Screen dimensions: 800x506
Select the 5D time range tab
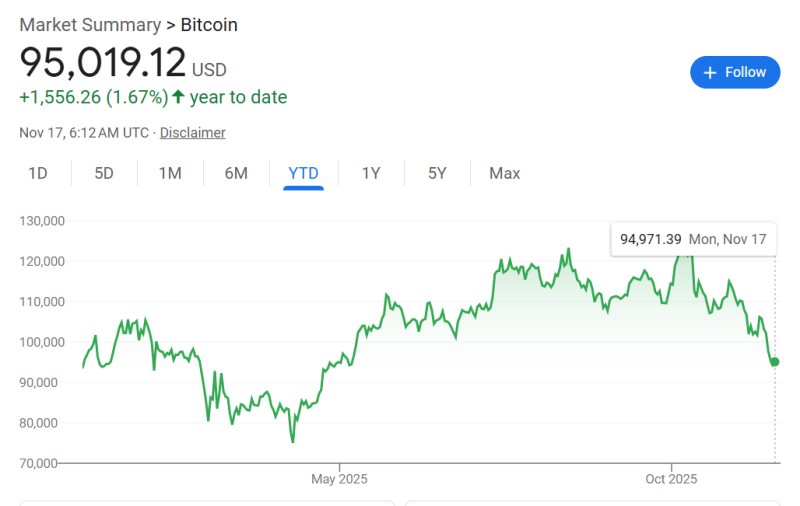(x=104, y=173)
